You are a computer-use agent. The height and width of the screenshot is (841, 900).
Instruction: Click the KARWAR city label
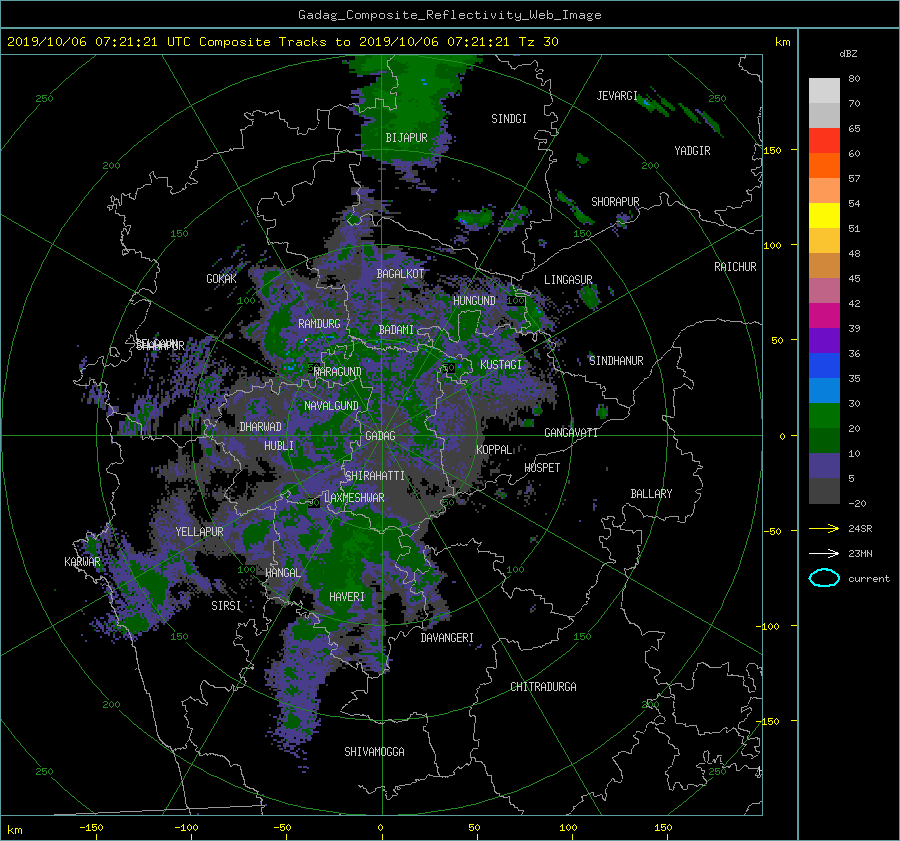point(82,561)
